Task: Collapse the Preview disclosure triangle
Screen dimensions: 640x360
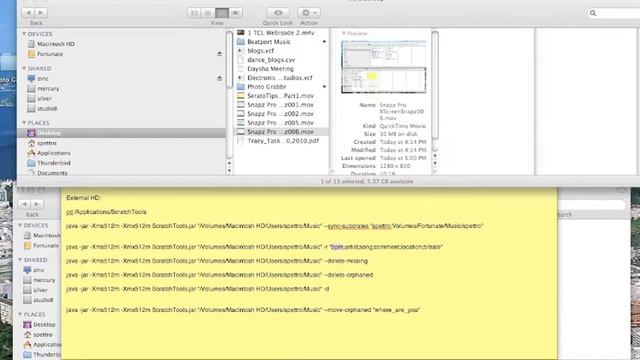Action: coord(344,33)
